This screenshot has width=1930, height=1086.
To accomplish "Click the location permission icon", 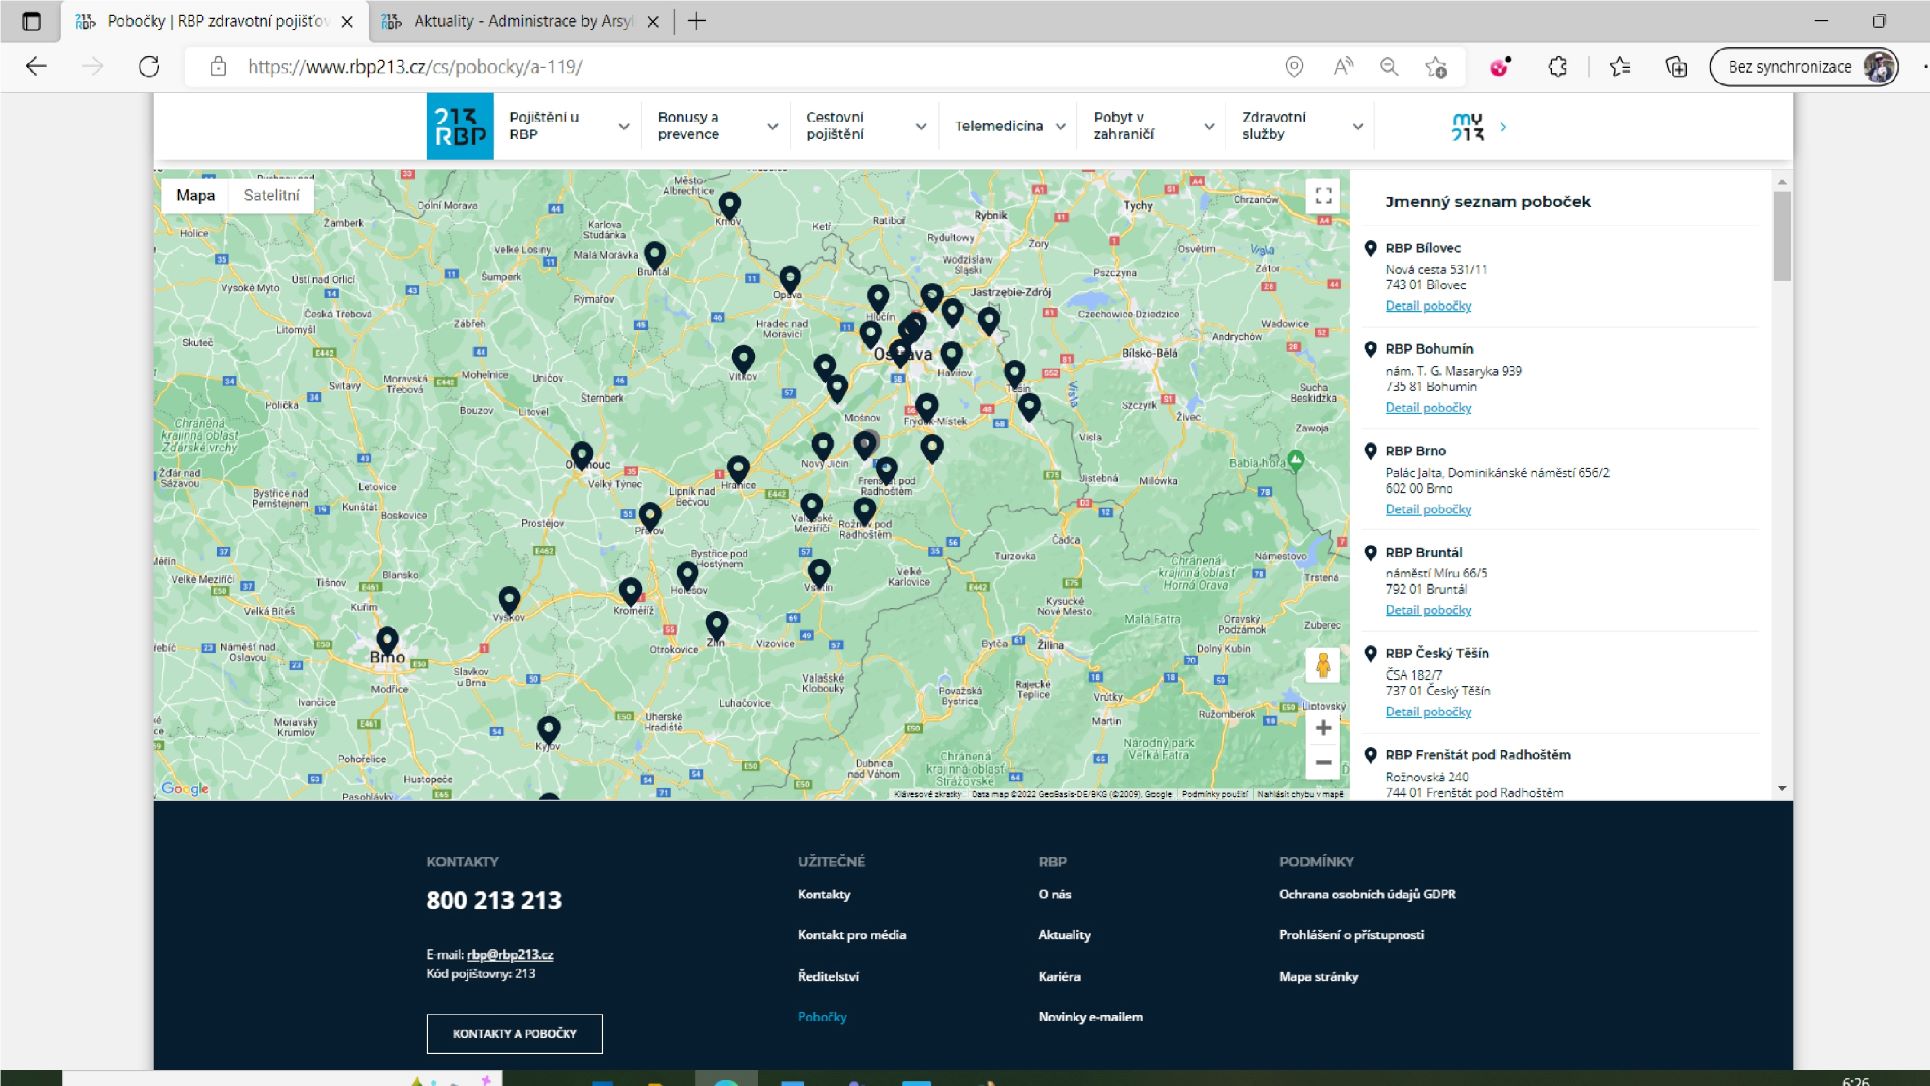I will click(1294, 67).
